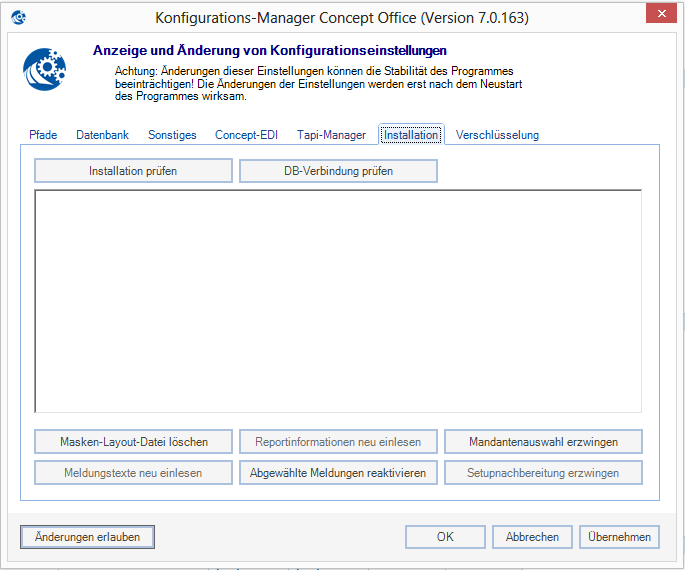The width and height of the screenshot is (685, 570).
Task: Open the Datenbank tab
Action: [102, 135]
